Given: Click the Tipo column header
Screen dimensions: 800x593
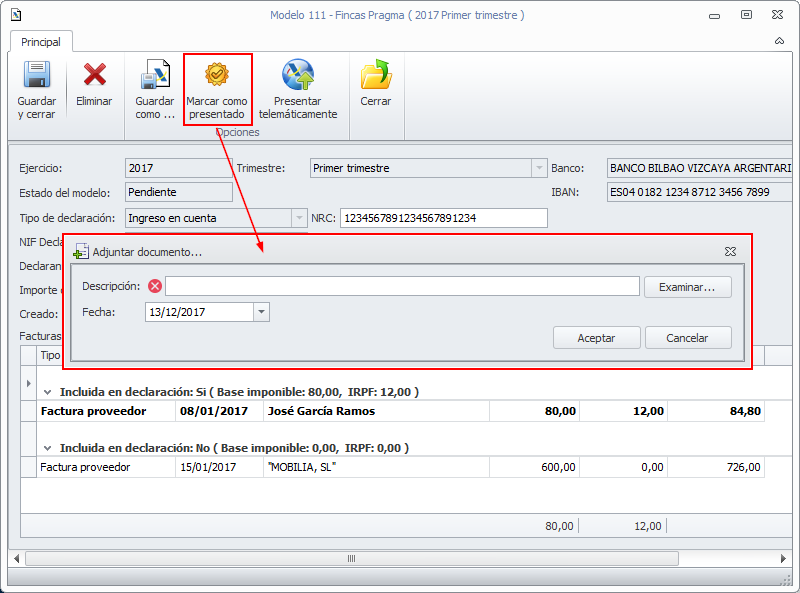Looking at the screenshot, I should point(50,355).
